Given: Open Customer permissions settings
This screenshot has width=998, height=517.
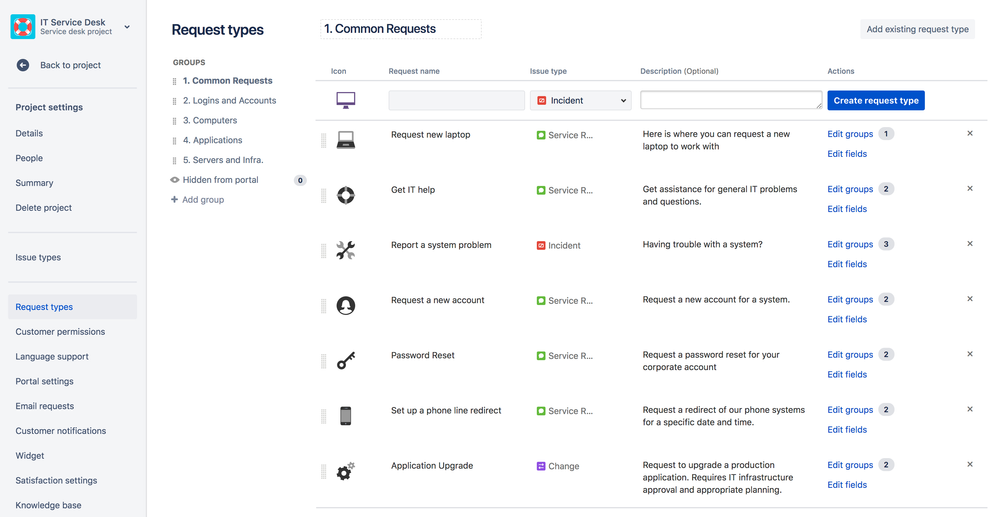Looking at the screenshot, I should point(60,332).
